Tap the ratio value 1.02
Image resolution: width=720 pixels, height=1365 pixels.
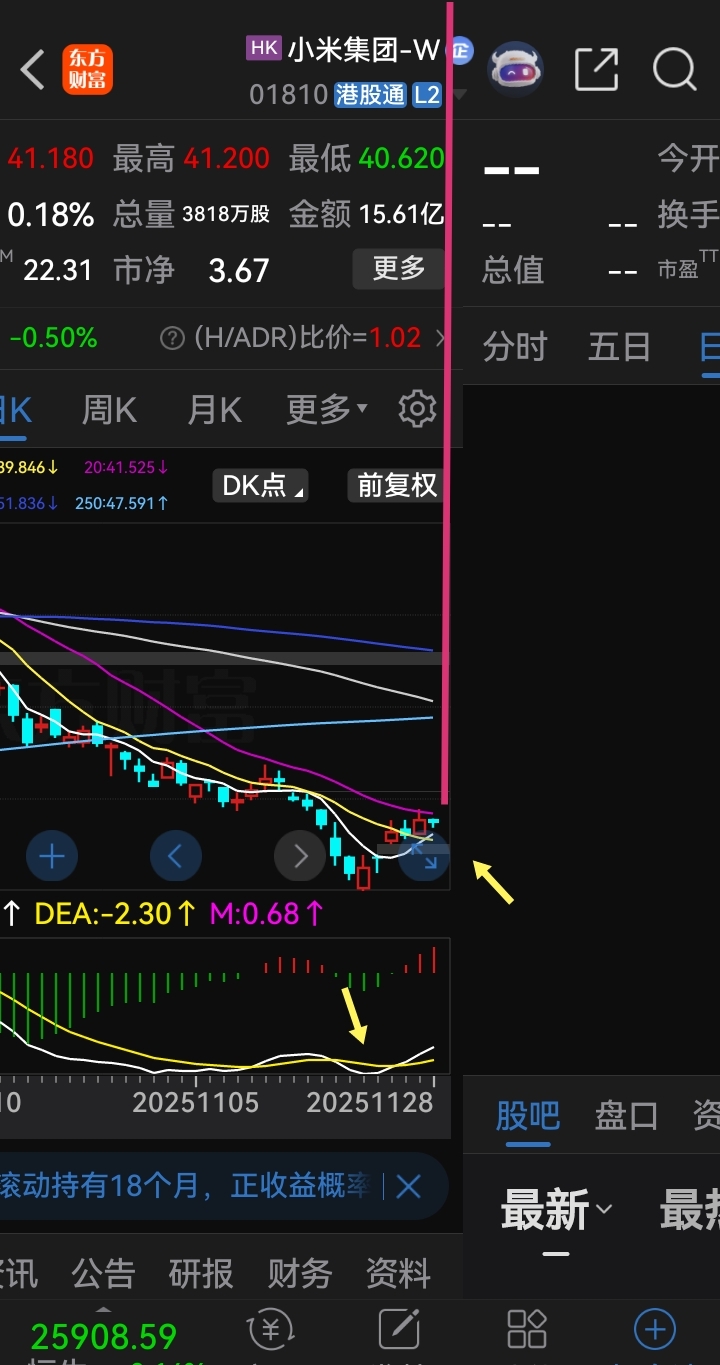[395, 338]
